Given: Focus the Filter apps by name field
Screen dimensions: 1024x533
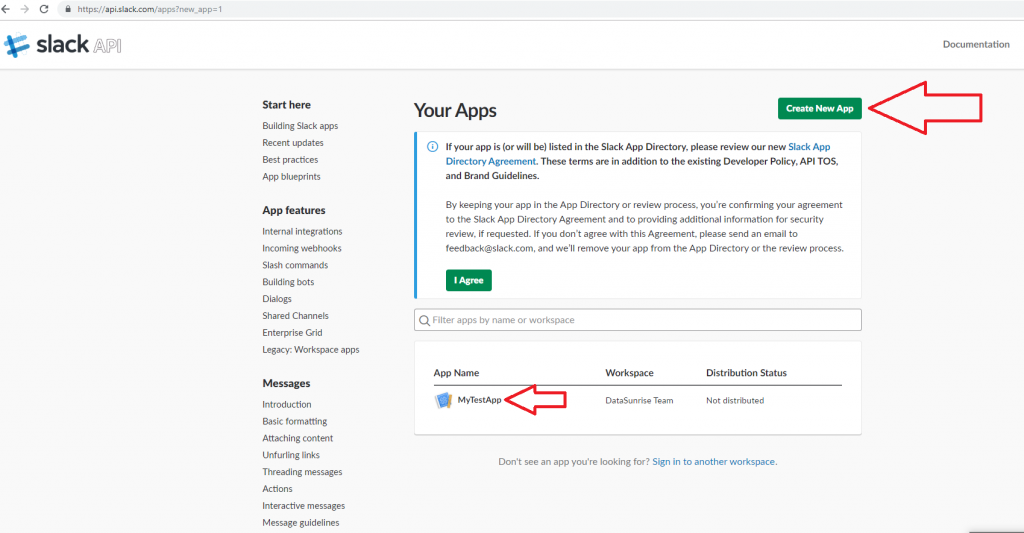Looking at the screenshot, I should pos(637,320).
